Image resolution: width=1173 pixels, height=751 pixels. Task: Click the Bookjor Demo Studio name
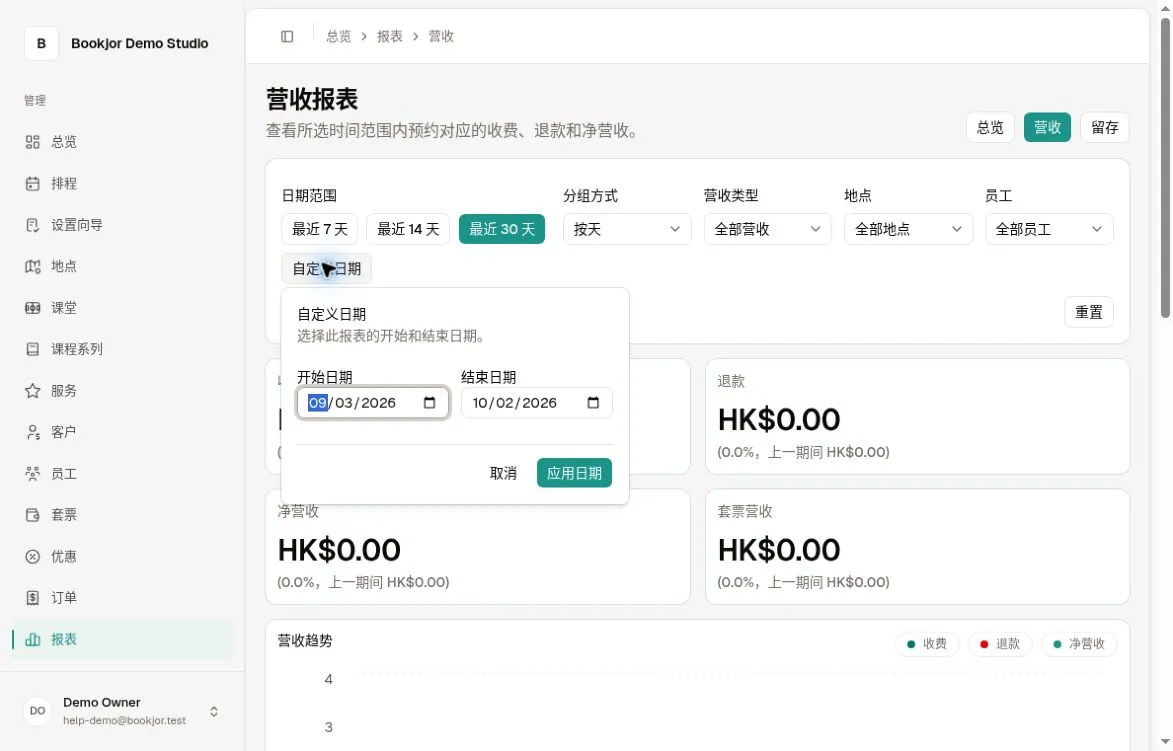[140, 43]
